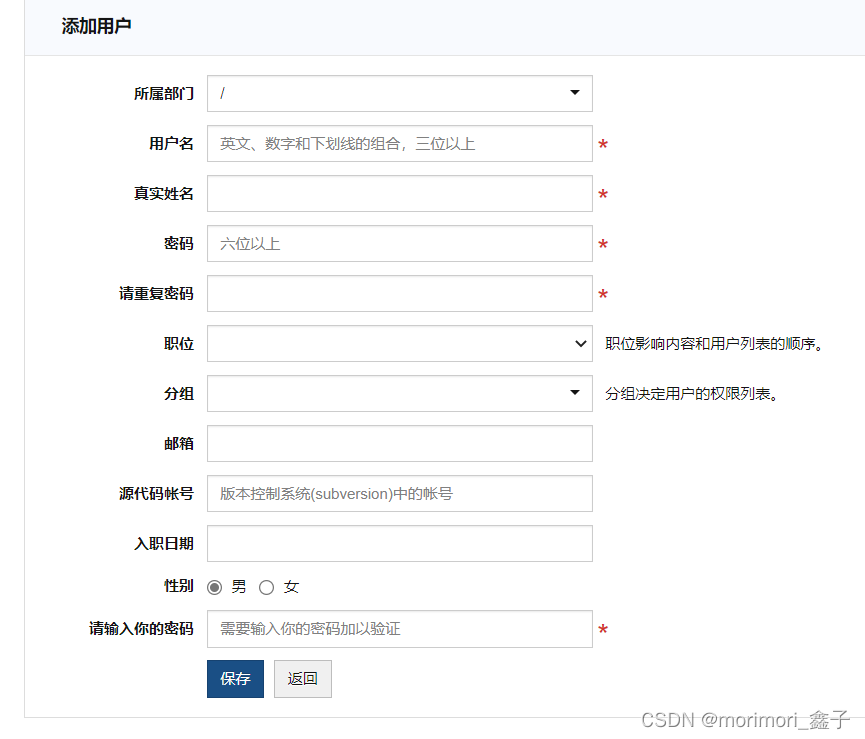Viewport: 865px width, 739px height.
Task: Click the 保存 save button
Action: click(236, 679)
